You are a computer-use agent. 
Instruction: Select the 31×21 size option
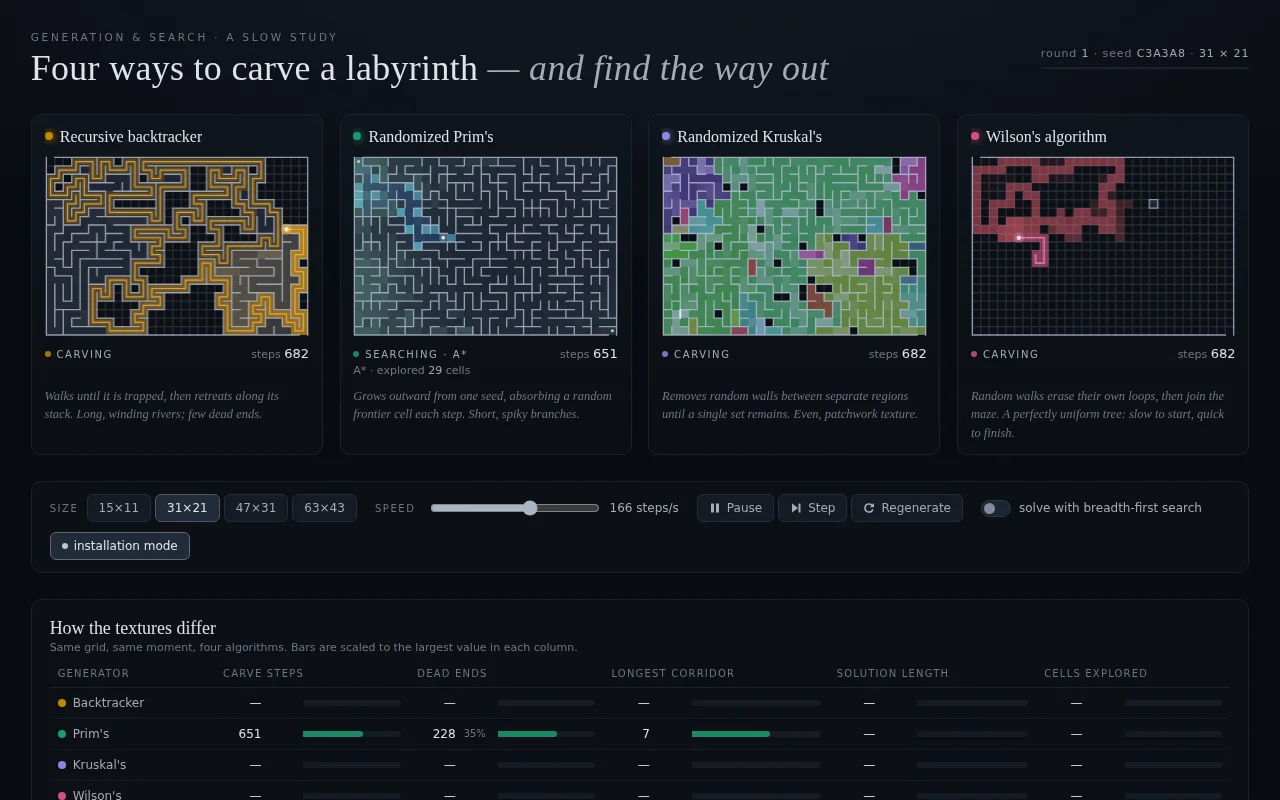(187, 508)
